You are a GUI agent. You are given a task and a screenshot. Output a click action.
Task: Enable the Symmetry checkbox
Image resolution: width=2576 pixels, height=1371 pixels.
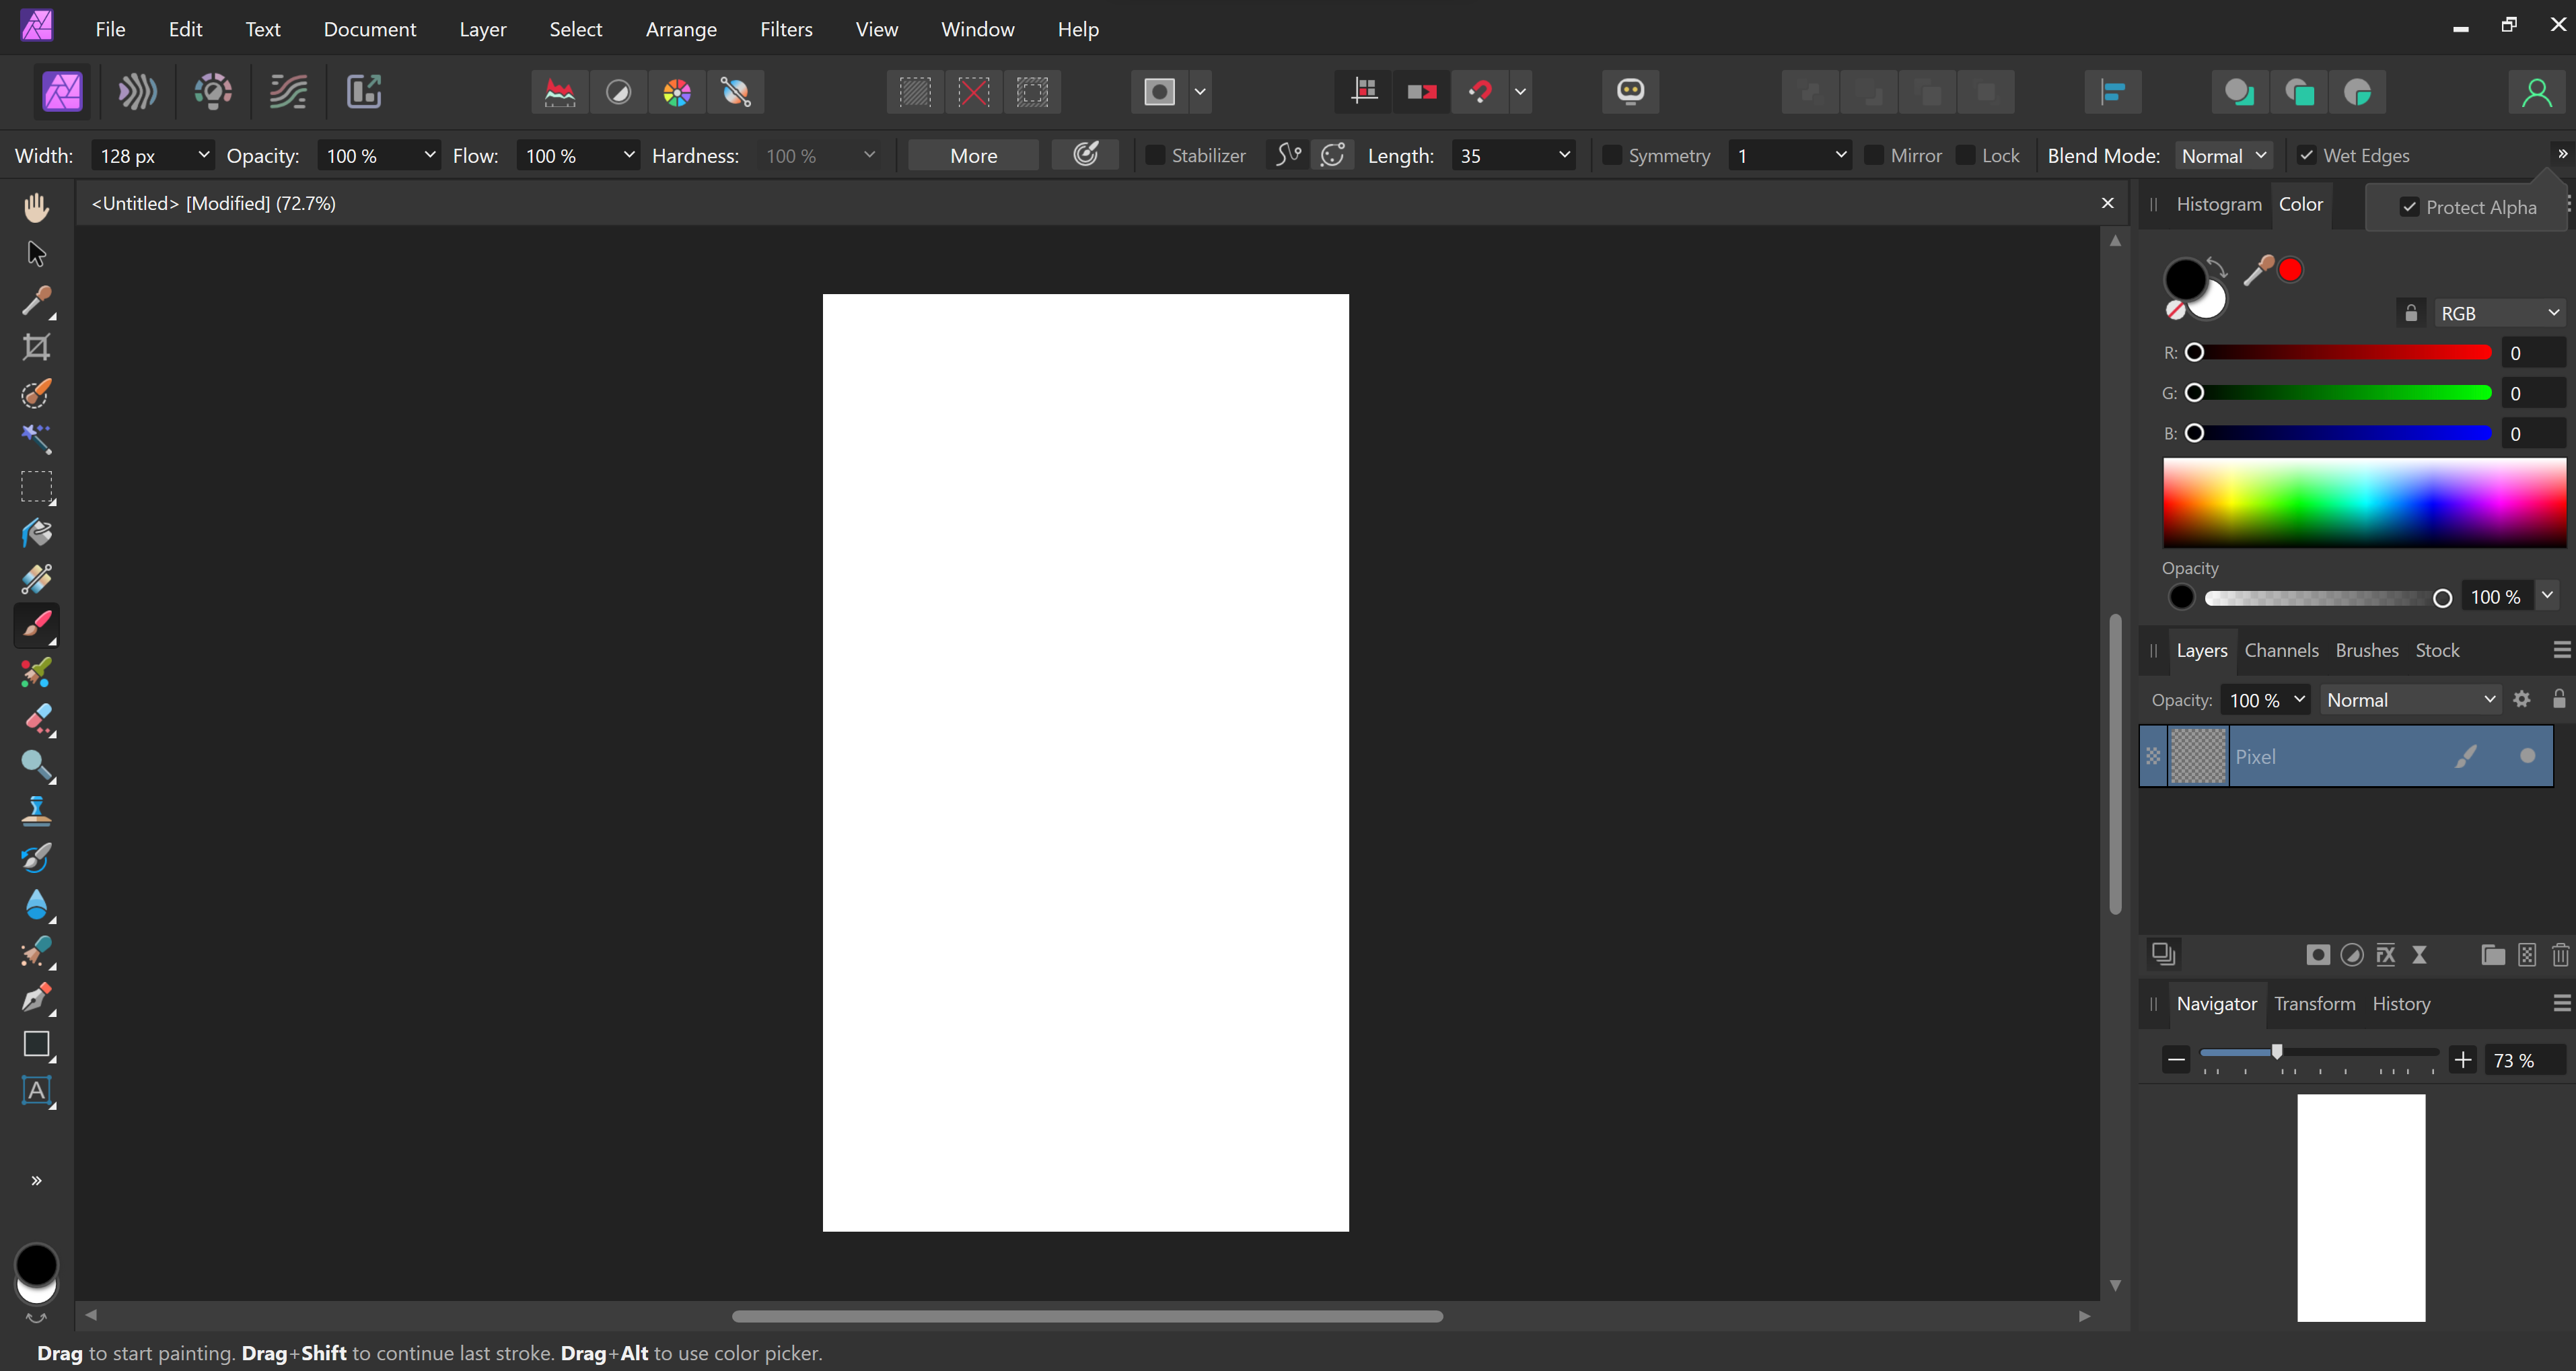click(x=1612, y=155)
